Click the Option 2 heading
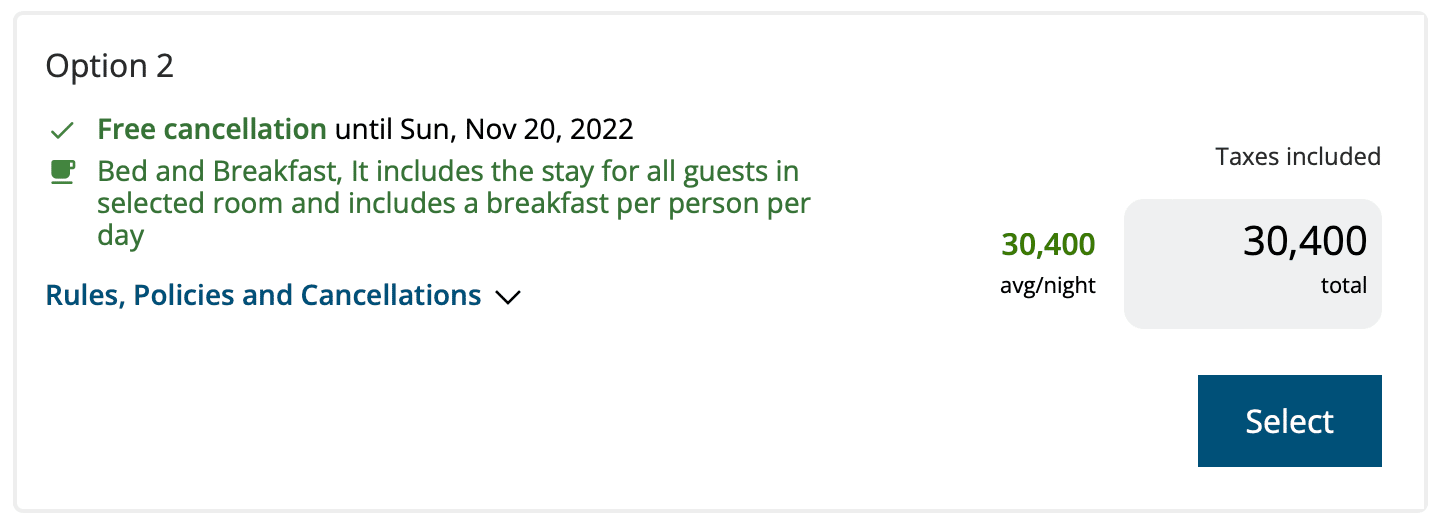This screenshot has height=526, width=1446. pos(110,66)
